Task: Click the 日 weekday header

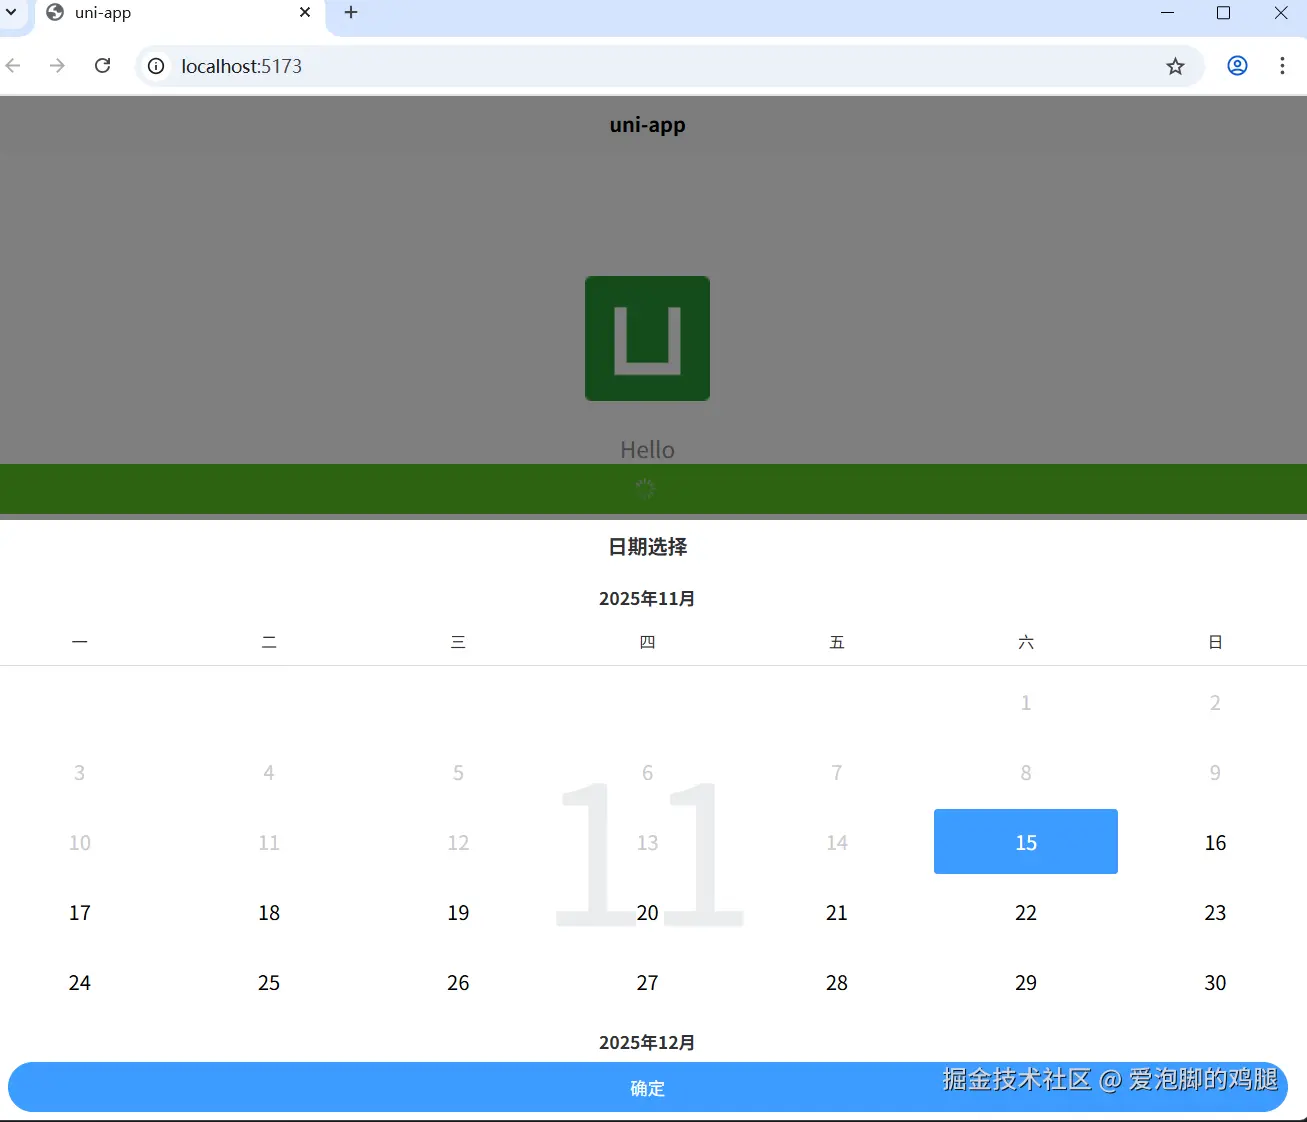Action: click(1215, 642)
